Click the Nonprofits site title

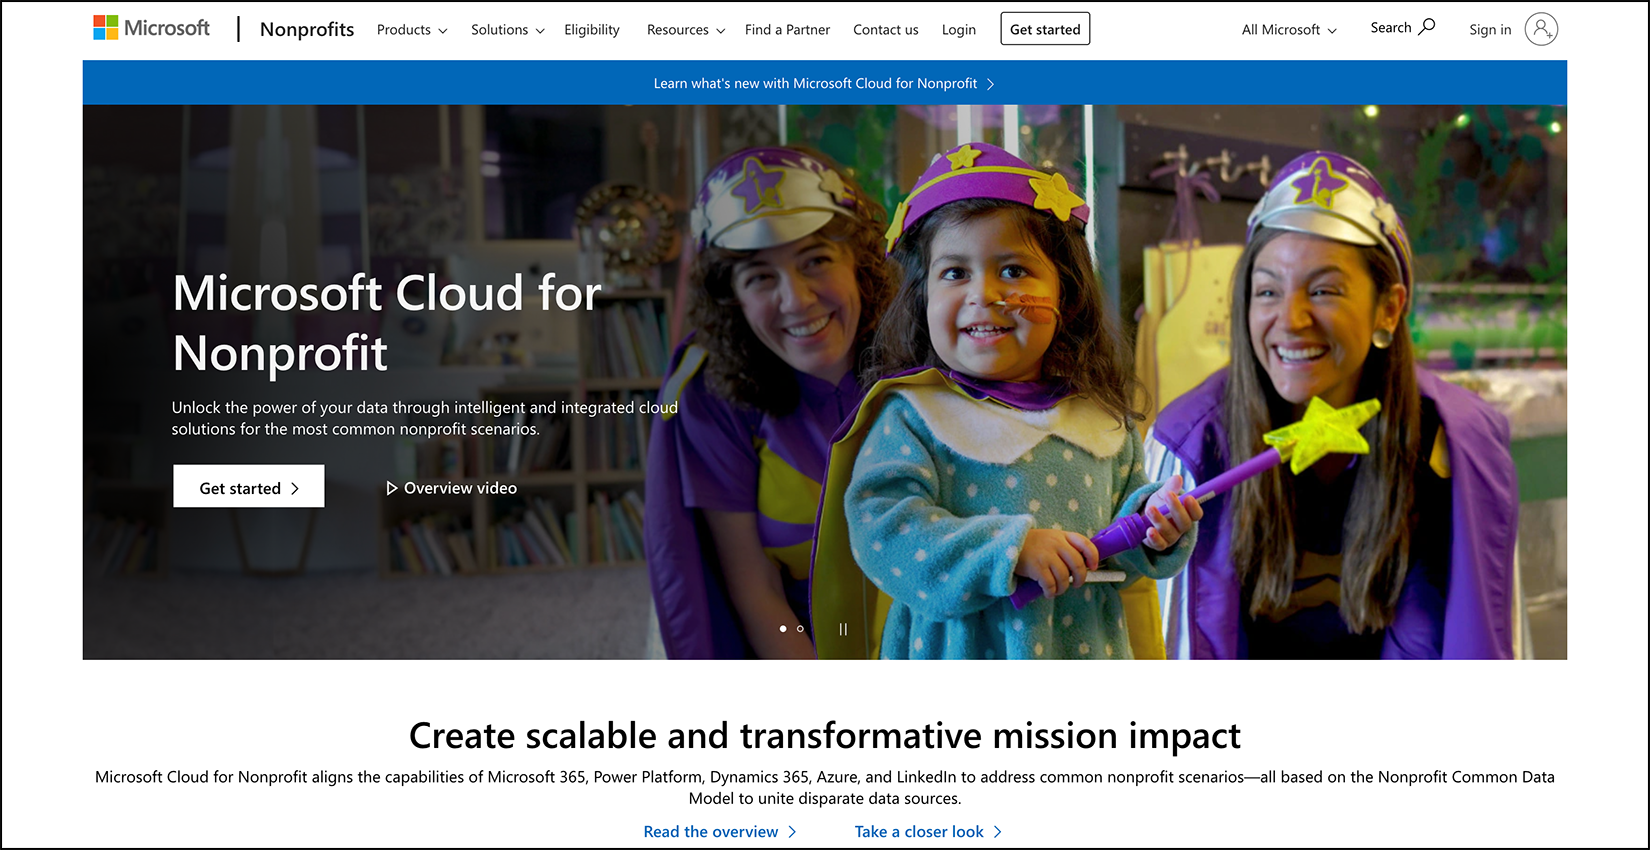[x=307, y=29]
